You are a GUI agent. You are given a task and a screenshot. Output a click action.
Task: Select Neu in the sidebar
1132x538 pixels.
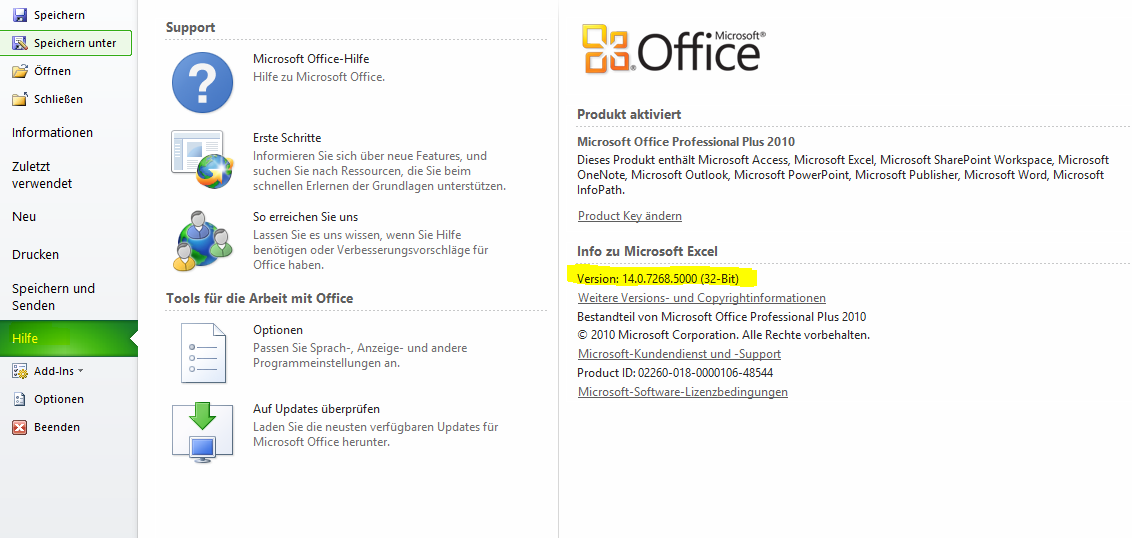click(x=24, y=216)
